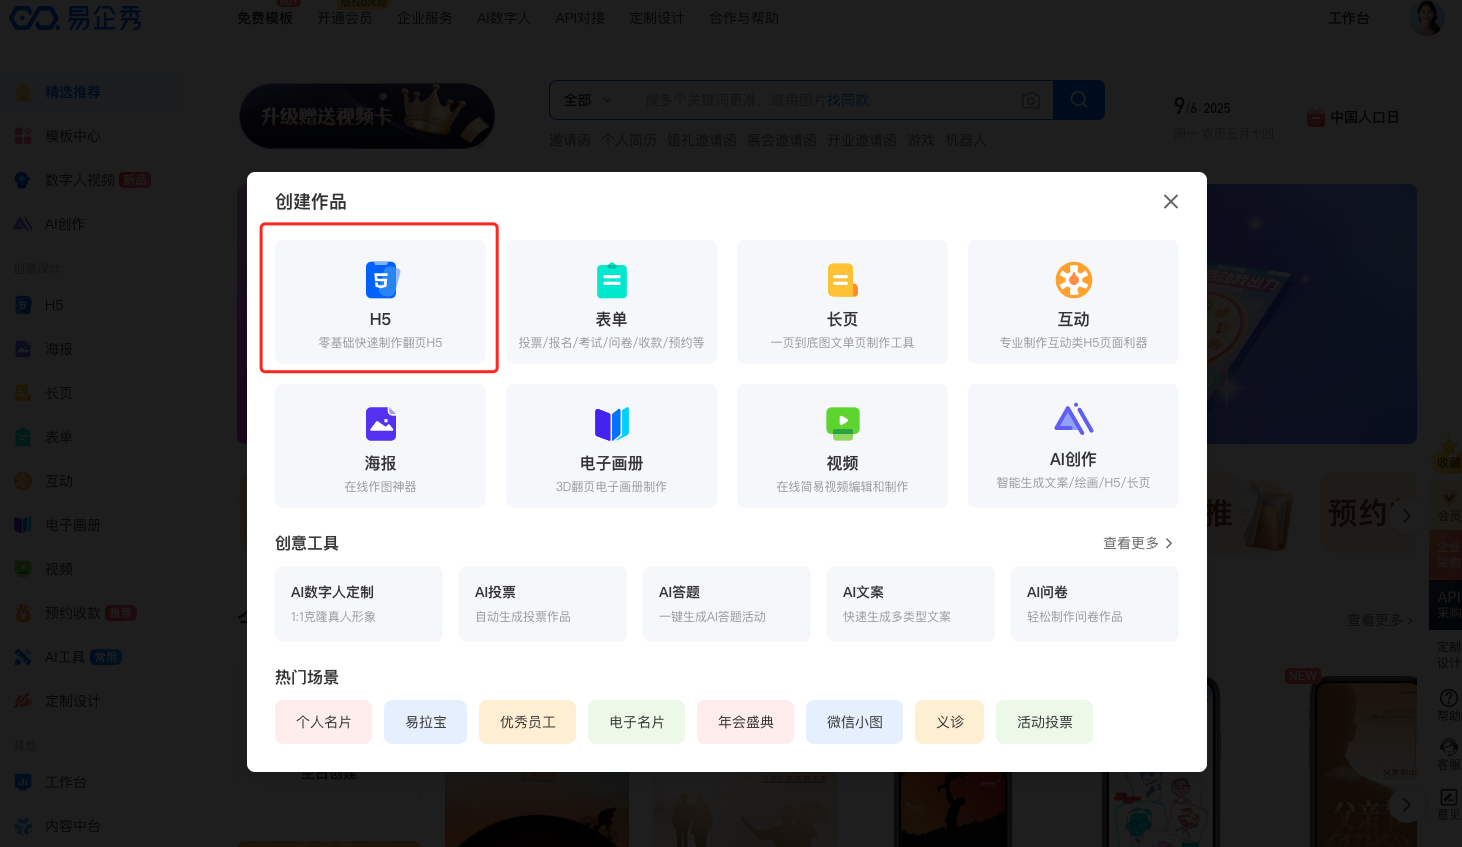Choose the 易拉宝 scene tag
The height and width of the screenshot is (847, 1462).
tap(425, 722)
